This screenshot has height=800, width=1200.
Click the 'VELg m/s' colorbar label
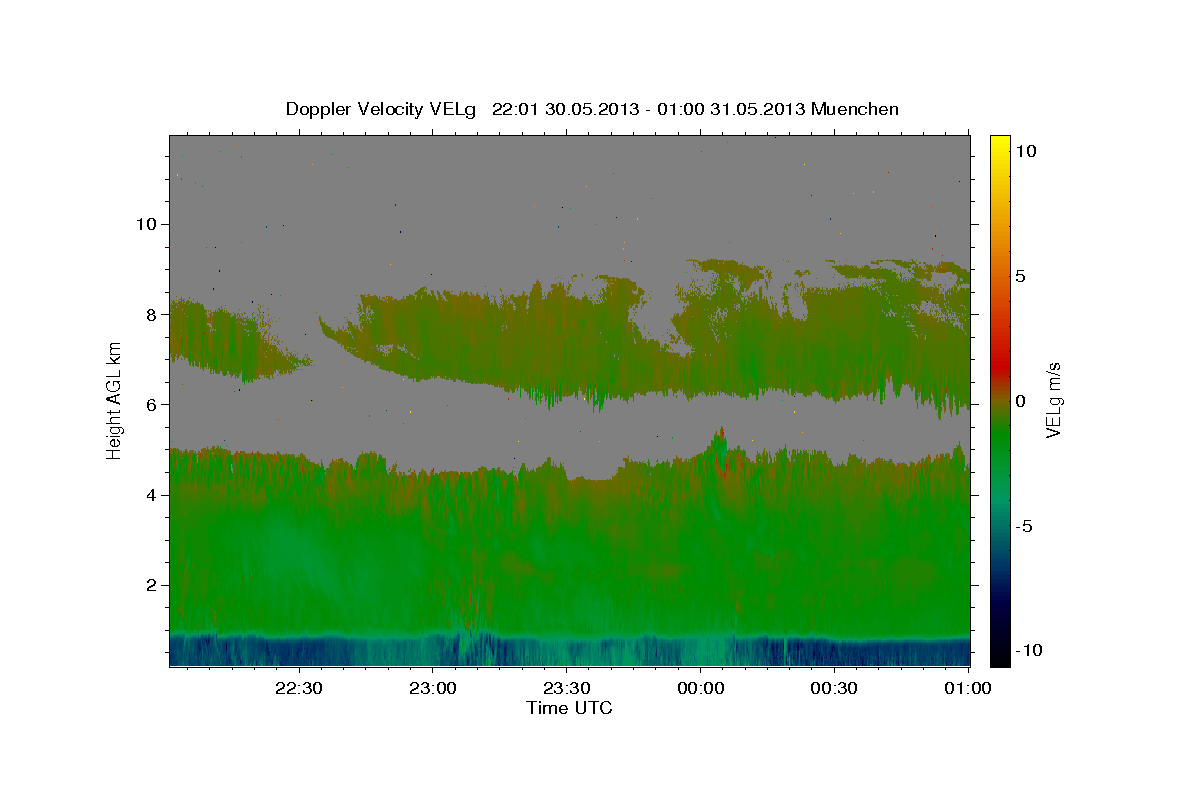coord(1053,400)
